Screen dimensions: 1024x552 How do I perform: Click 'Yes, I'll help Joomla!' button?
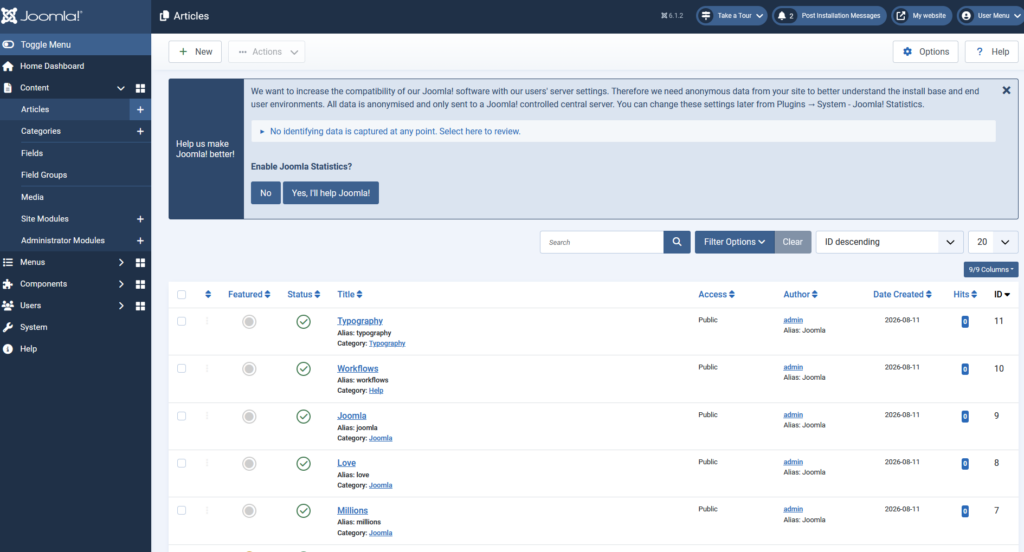330,193
